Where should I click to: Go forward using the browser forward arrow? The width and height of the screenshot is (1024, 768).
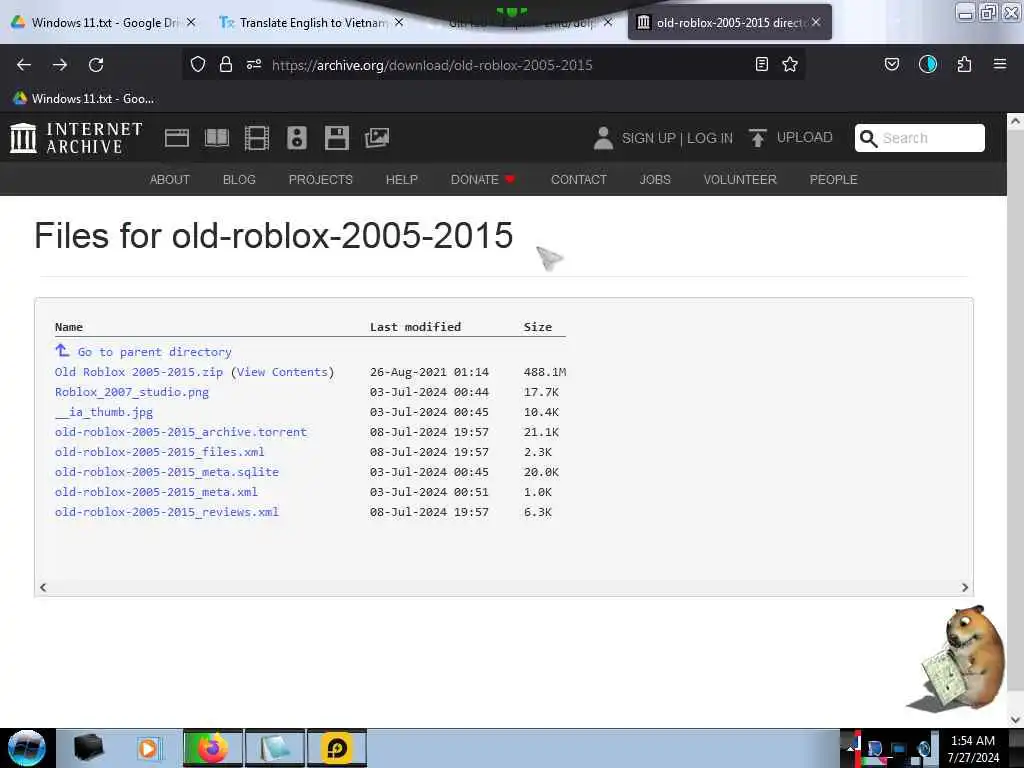click(60, 65)
